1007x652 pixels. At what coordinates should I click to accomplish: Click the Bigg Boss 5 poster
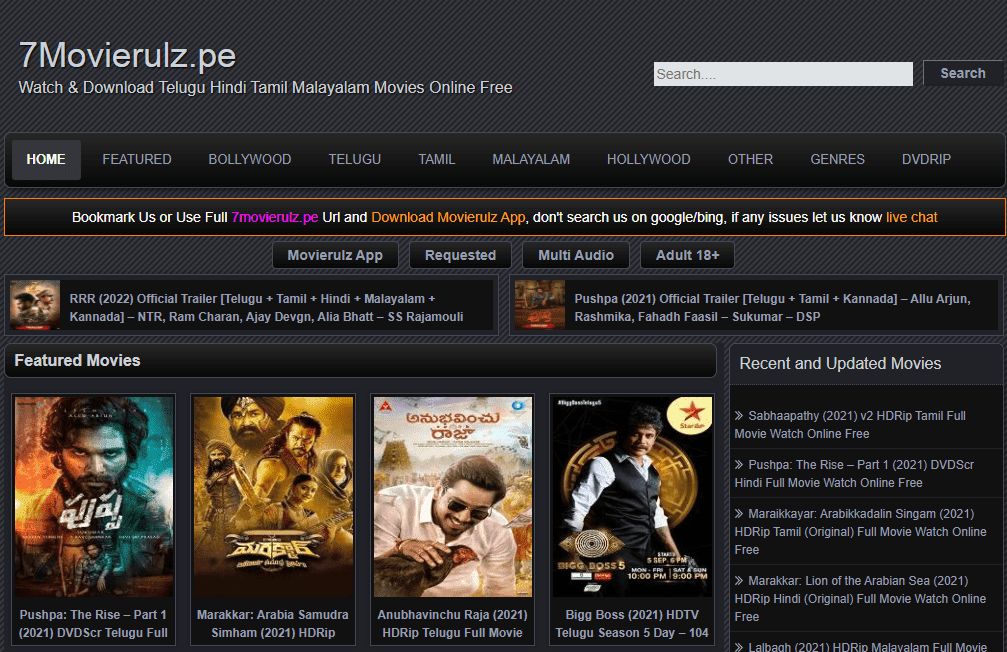632,497
